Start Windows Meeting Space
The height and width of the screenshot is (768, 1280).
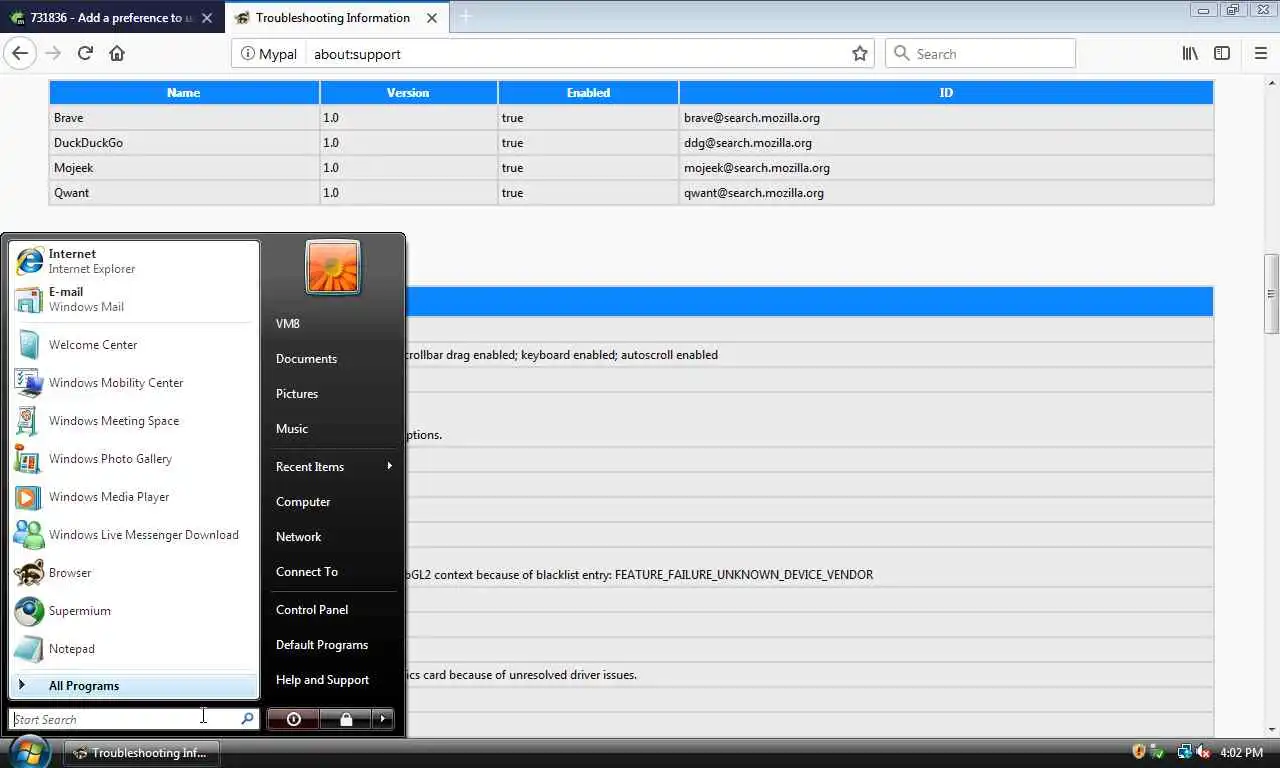[x=134, y=421]
